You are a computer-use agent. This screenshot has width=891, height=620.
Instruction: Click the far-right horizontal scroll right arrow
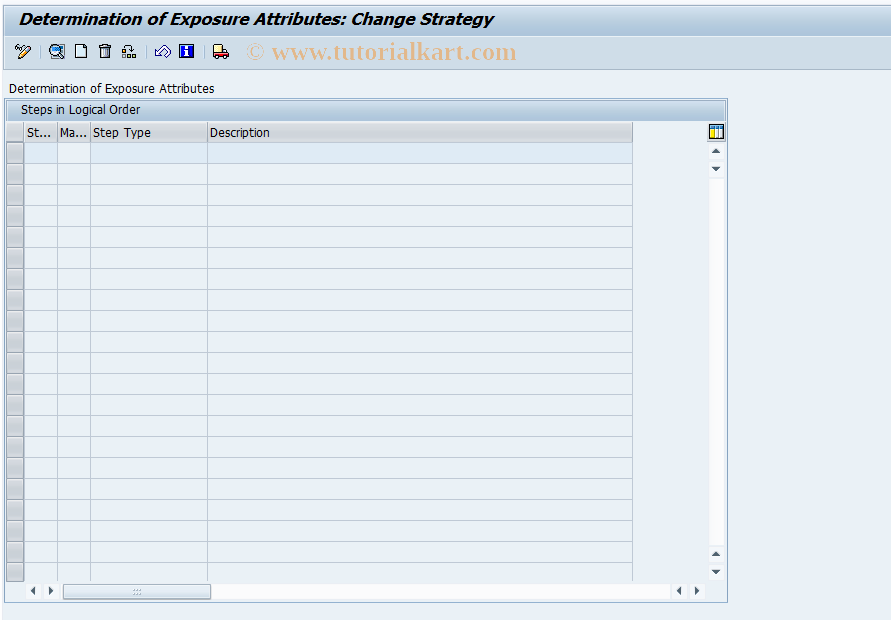point(697,591)
